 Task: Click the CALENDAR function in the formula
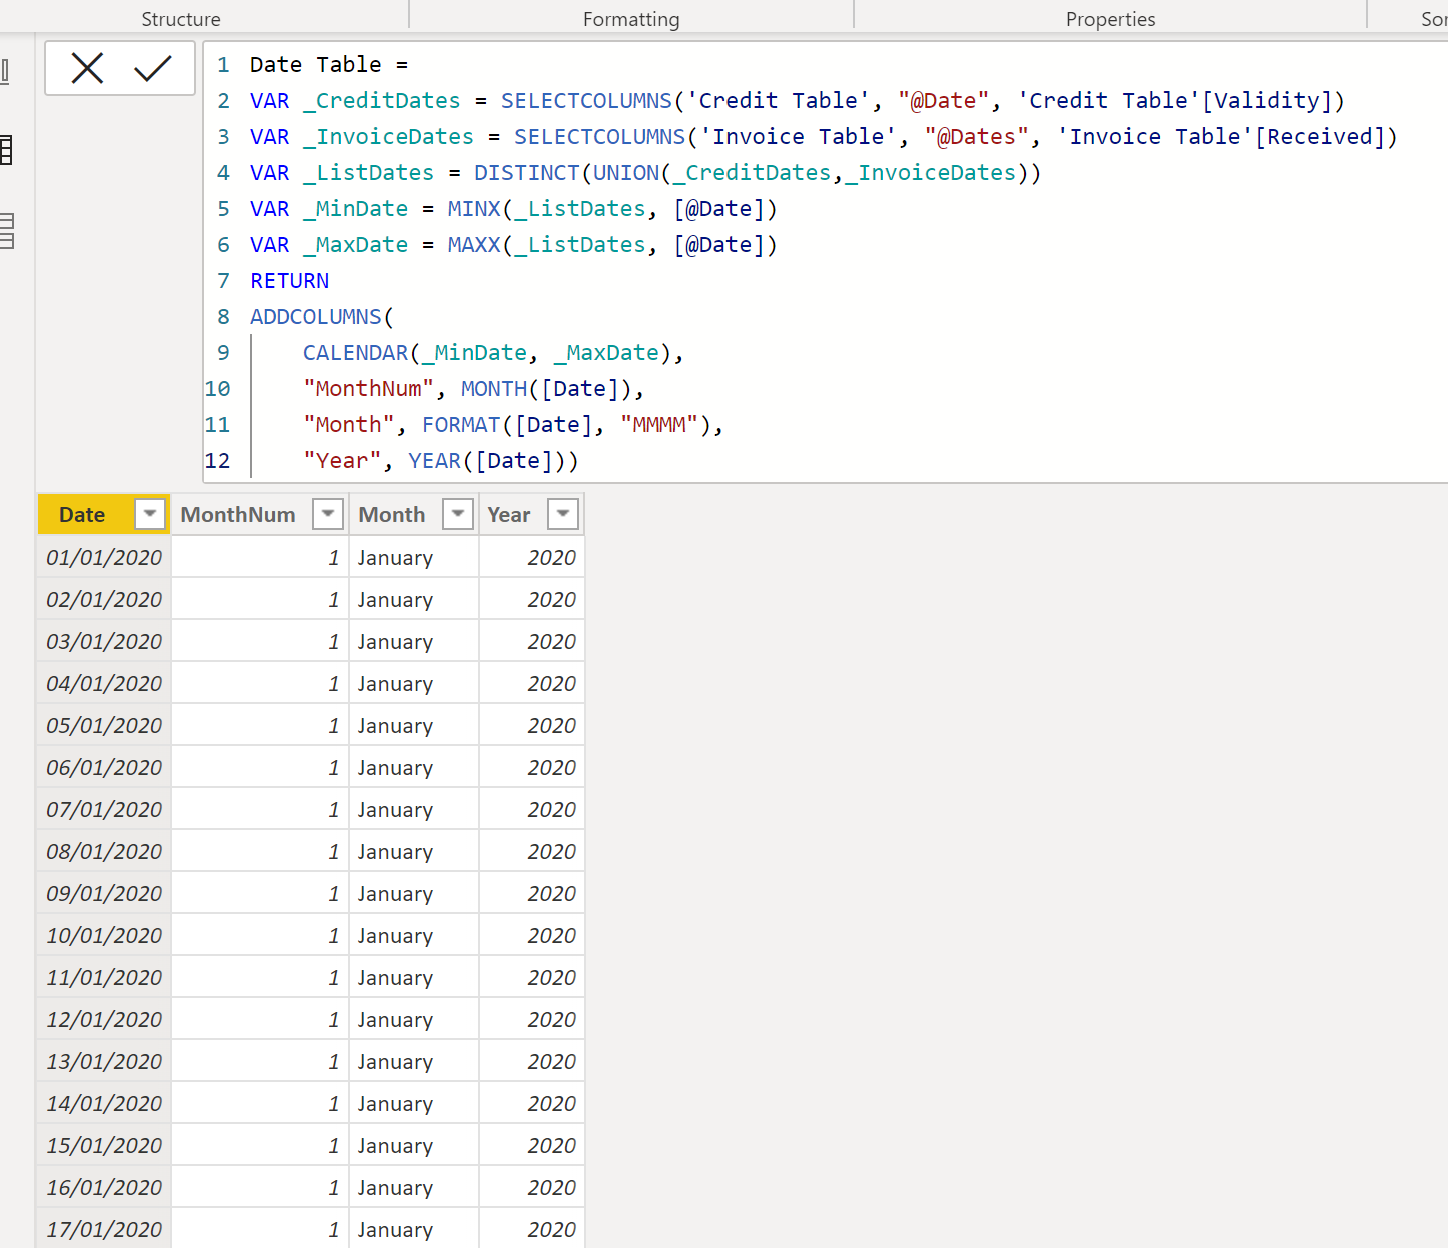pos(356,353)
